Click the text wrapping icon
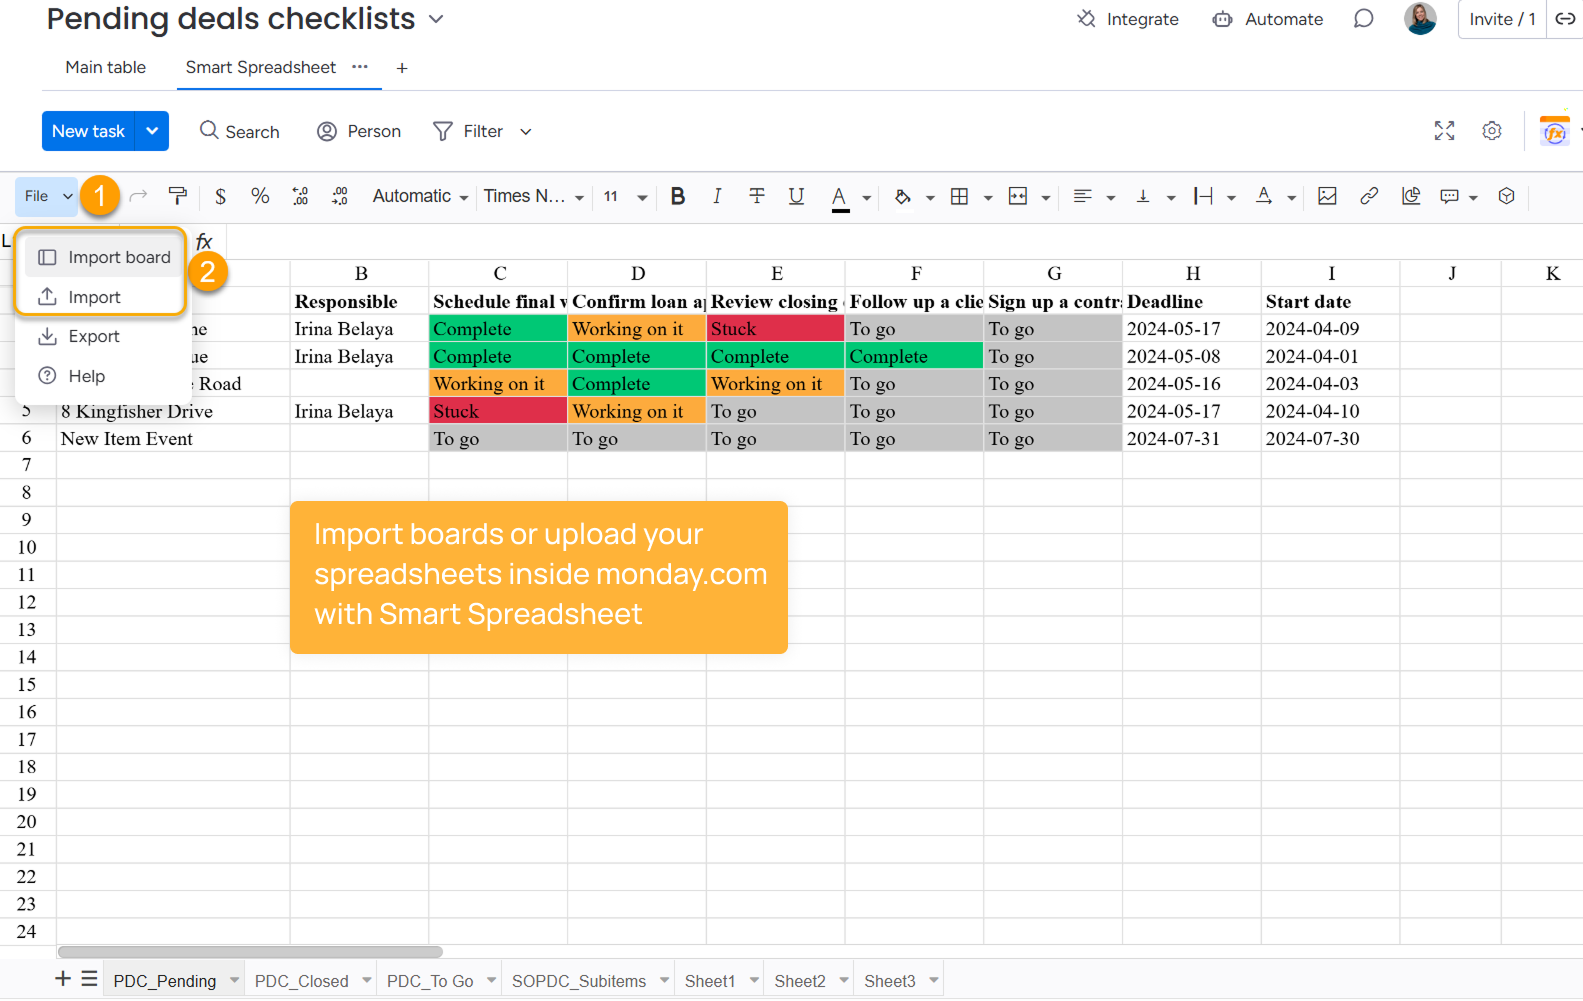The height and width of the screenshot is (1001, 1583). pyautogui.click(x=1203, y=196)
